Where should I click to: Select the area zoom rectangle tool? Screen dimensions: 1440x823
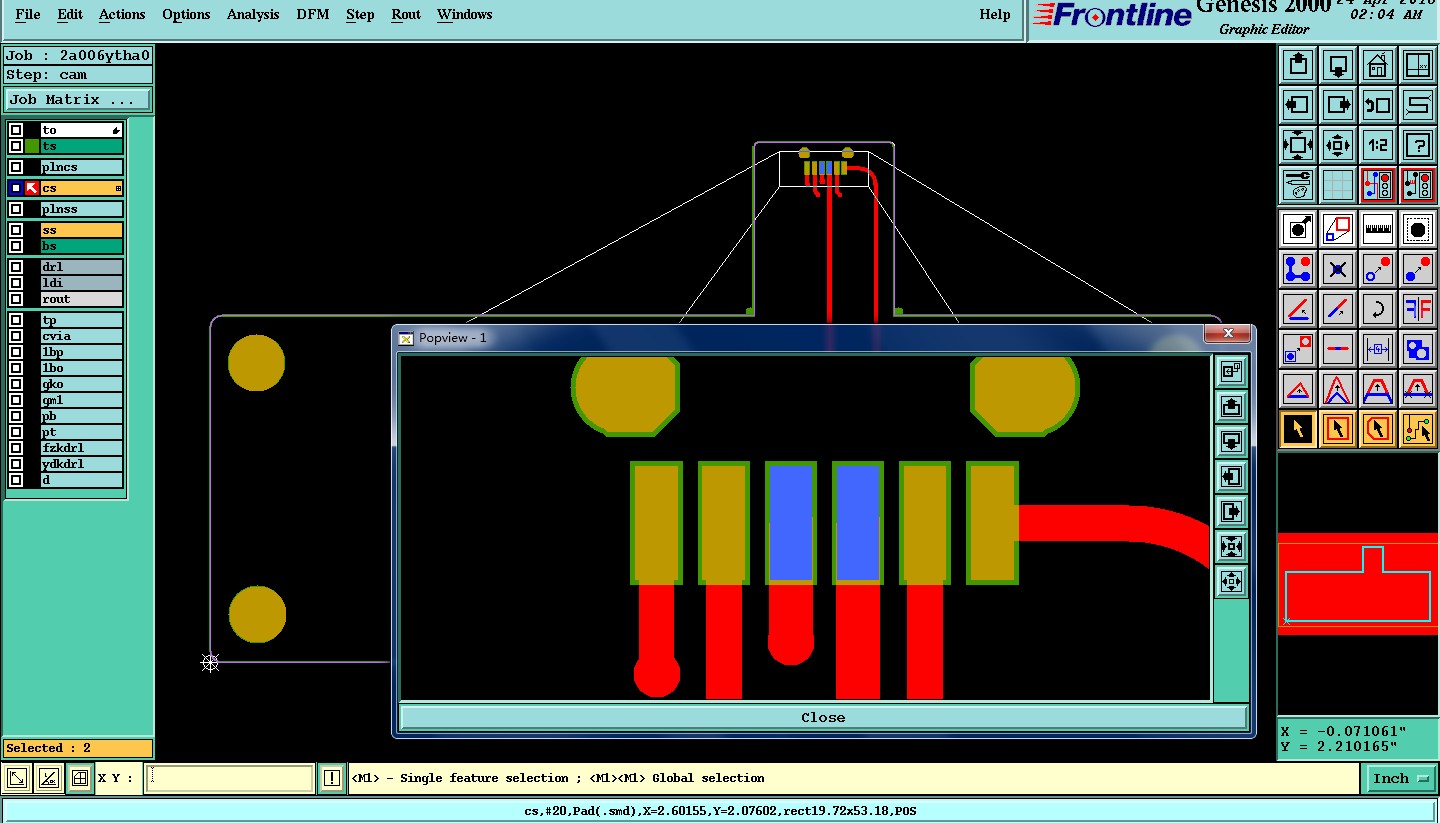(1338, 229)
